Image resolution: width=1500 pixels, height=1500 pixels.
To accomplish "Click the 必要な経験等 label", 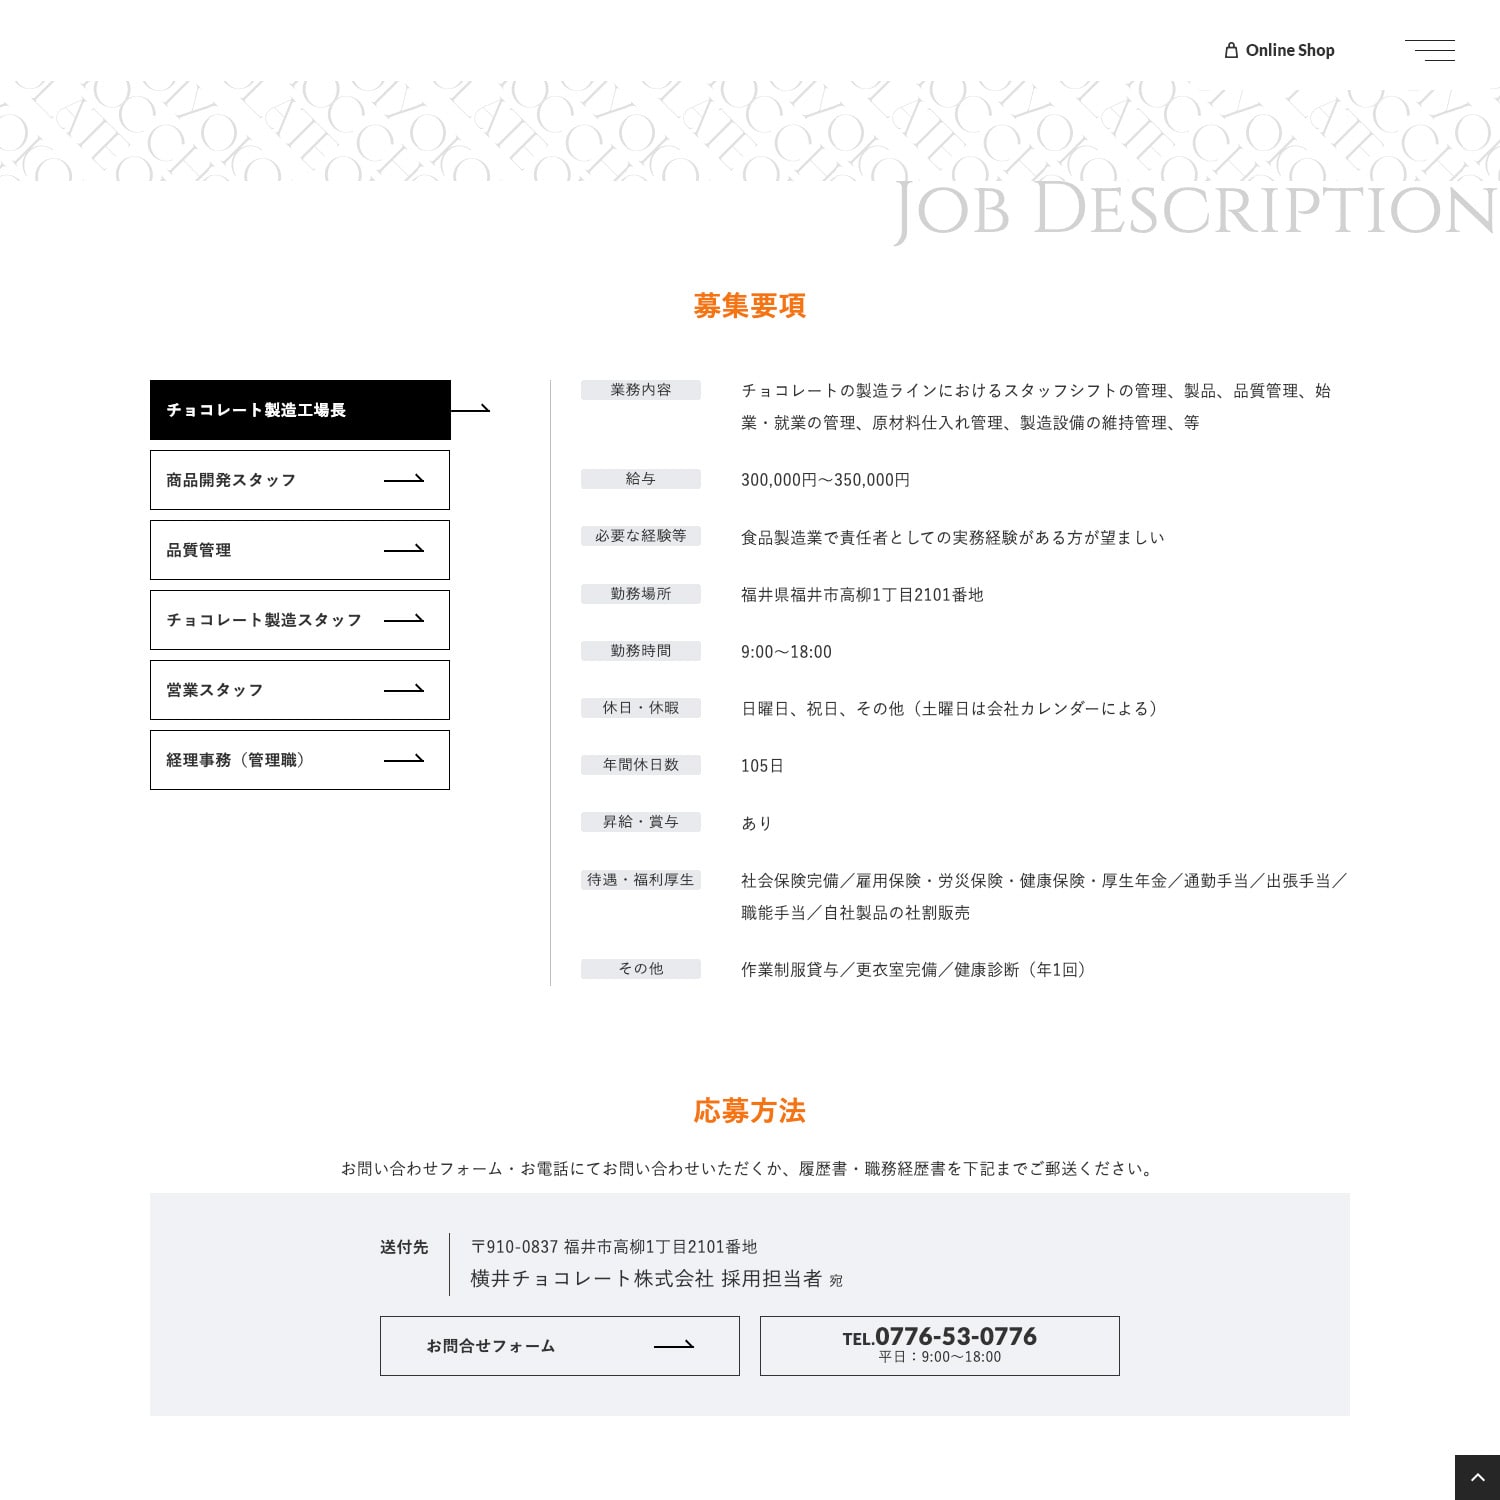I will 641,536.
